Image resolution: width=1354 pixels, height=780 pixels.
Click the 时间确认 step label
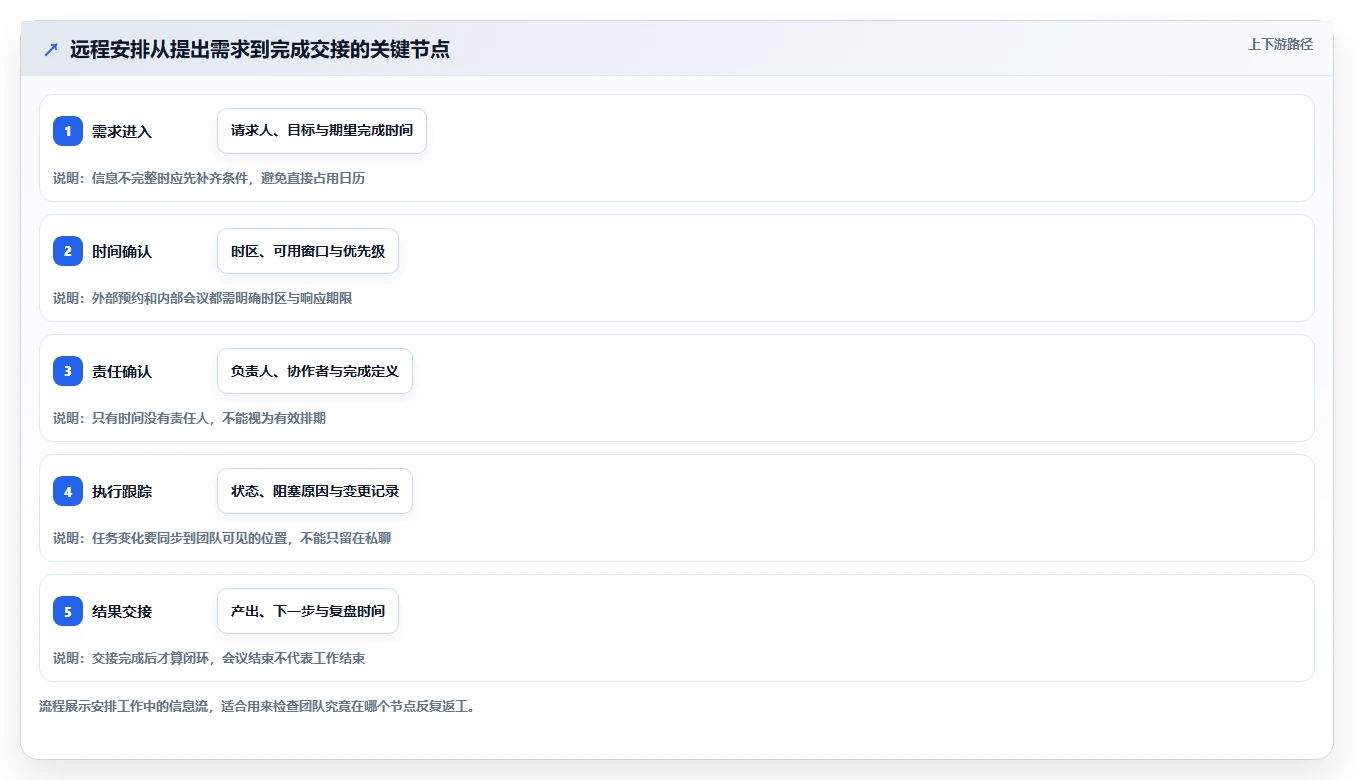point(122,251)
